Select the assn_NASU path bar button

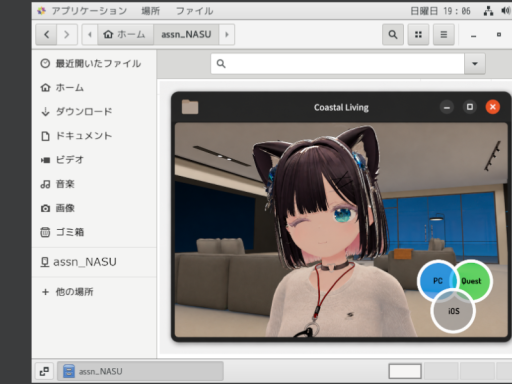(x=186, y=34)
